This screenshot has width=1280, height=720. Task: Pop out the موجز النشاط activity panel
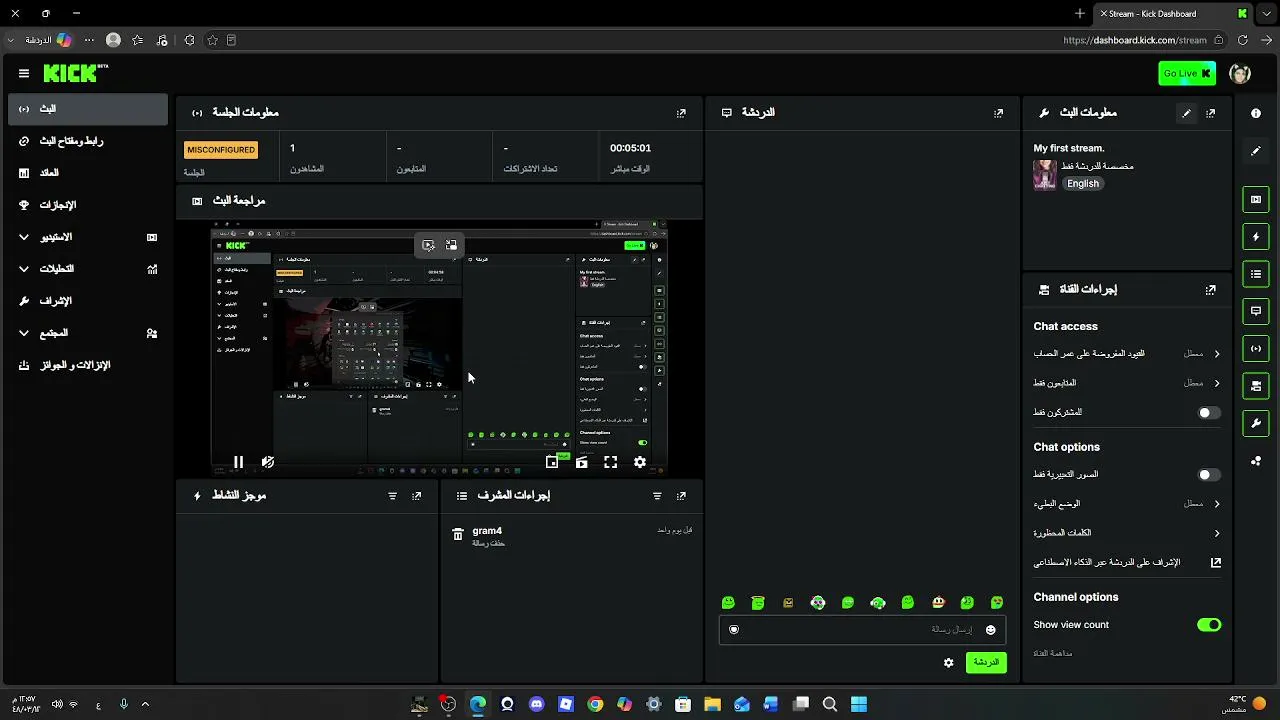click(x=417, y=496)
